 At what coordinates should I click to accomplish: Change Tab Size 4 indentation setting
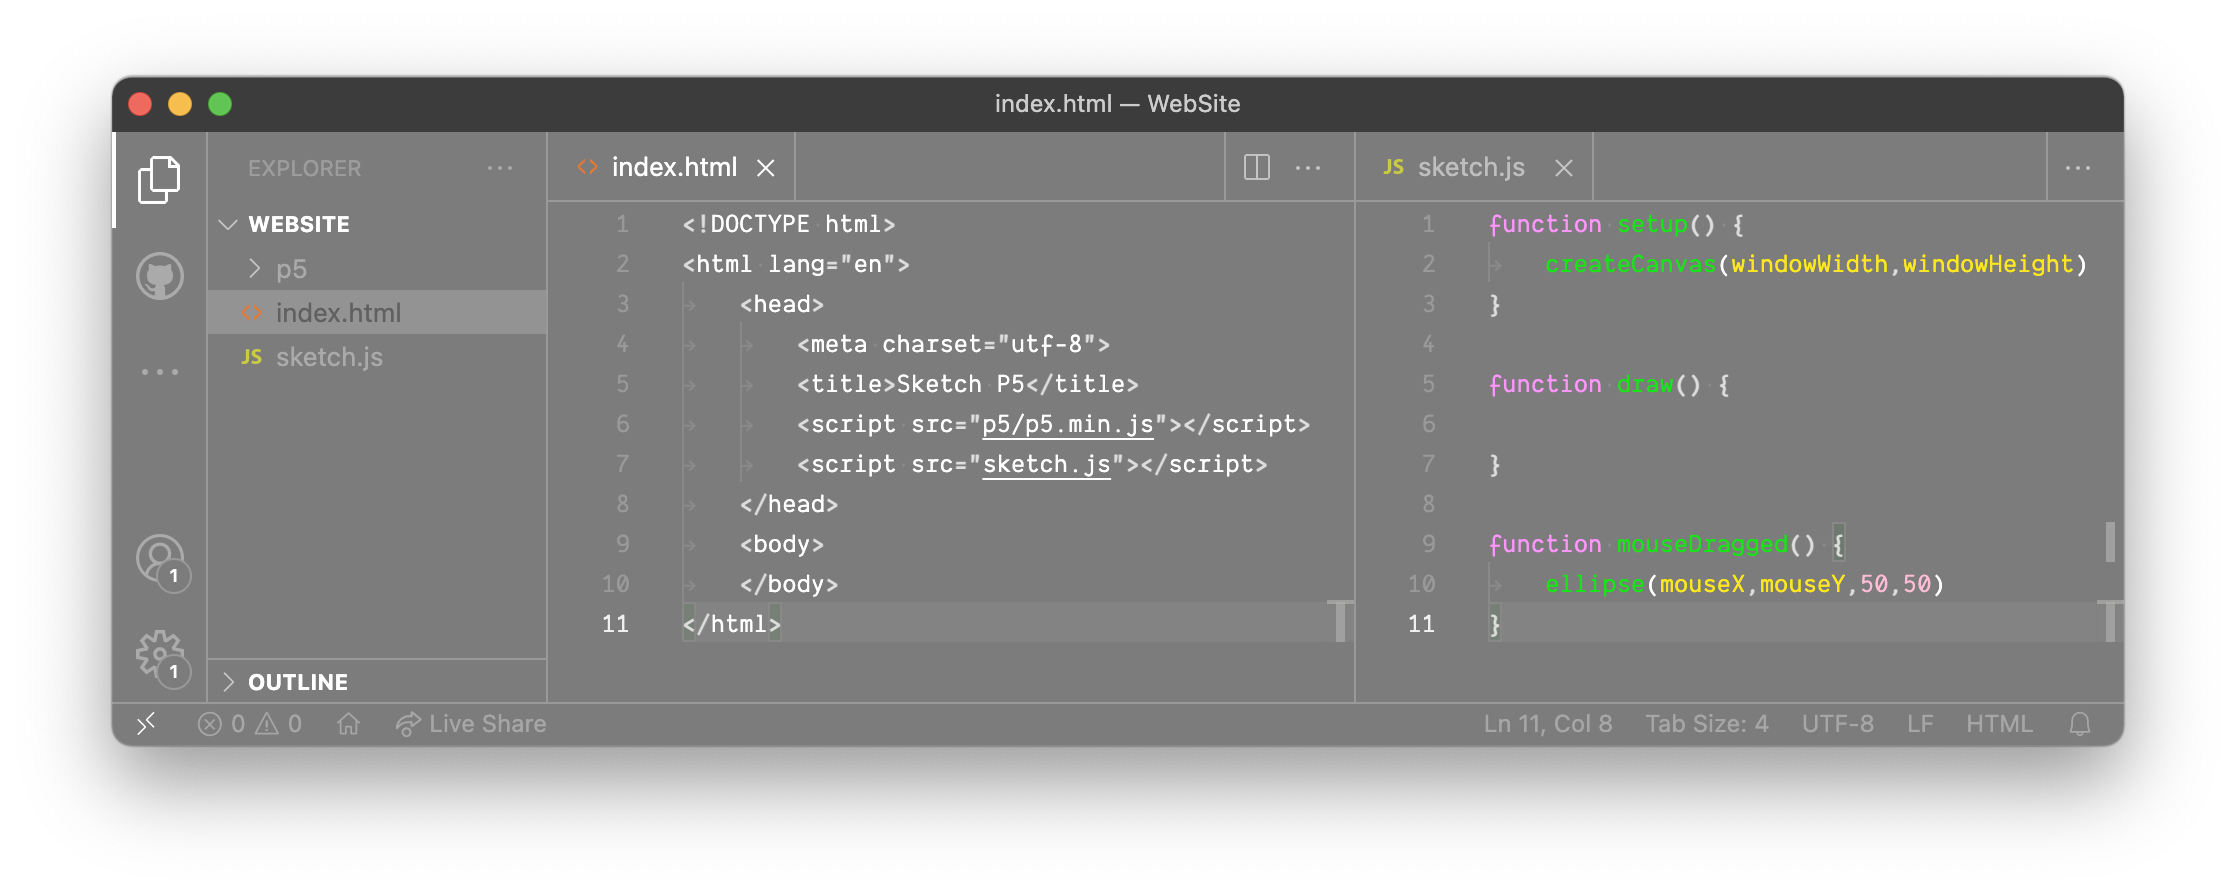pyautogui.click(x=1706, y=724)
